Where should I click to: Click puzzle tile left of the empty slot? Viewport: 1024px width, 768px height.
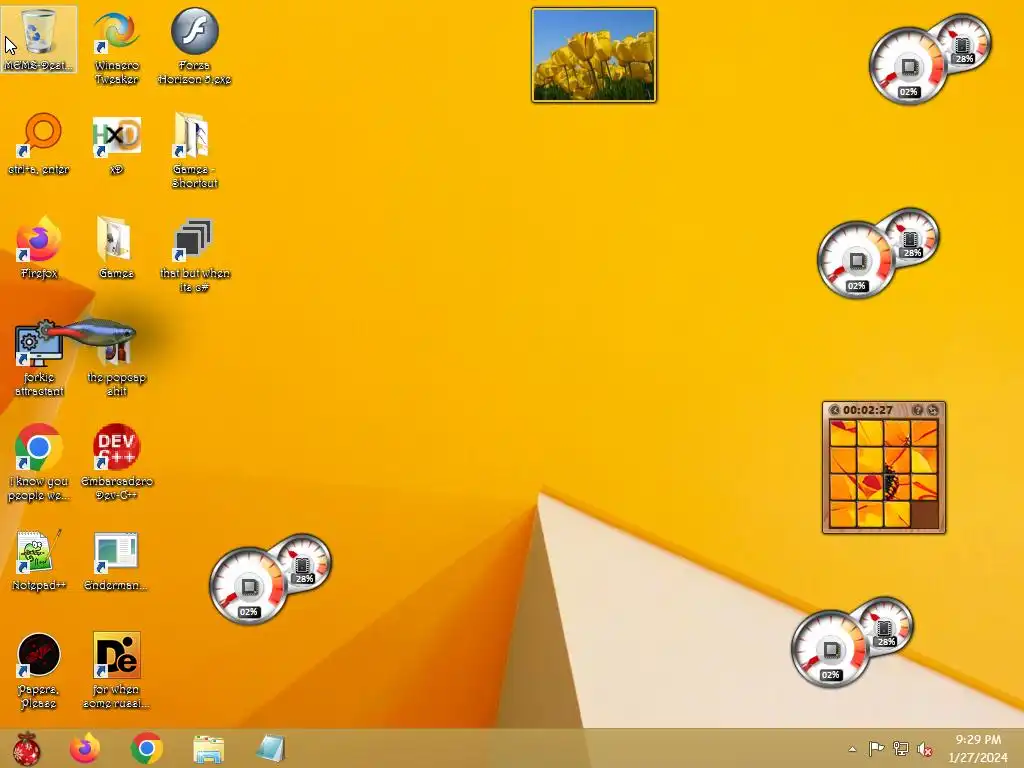click(x=897, y=514)
